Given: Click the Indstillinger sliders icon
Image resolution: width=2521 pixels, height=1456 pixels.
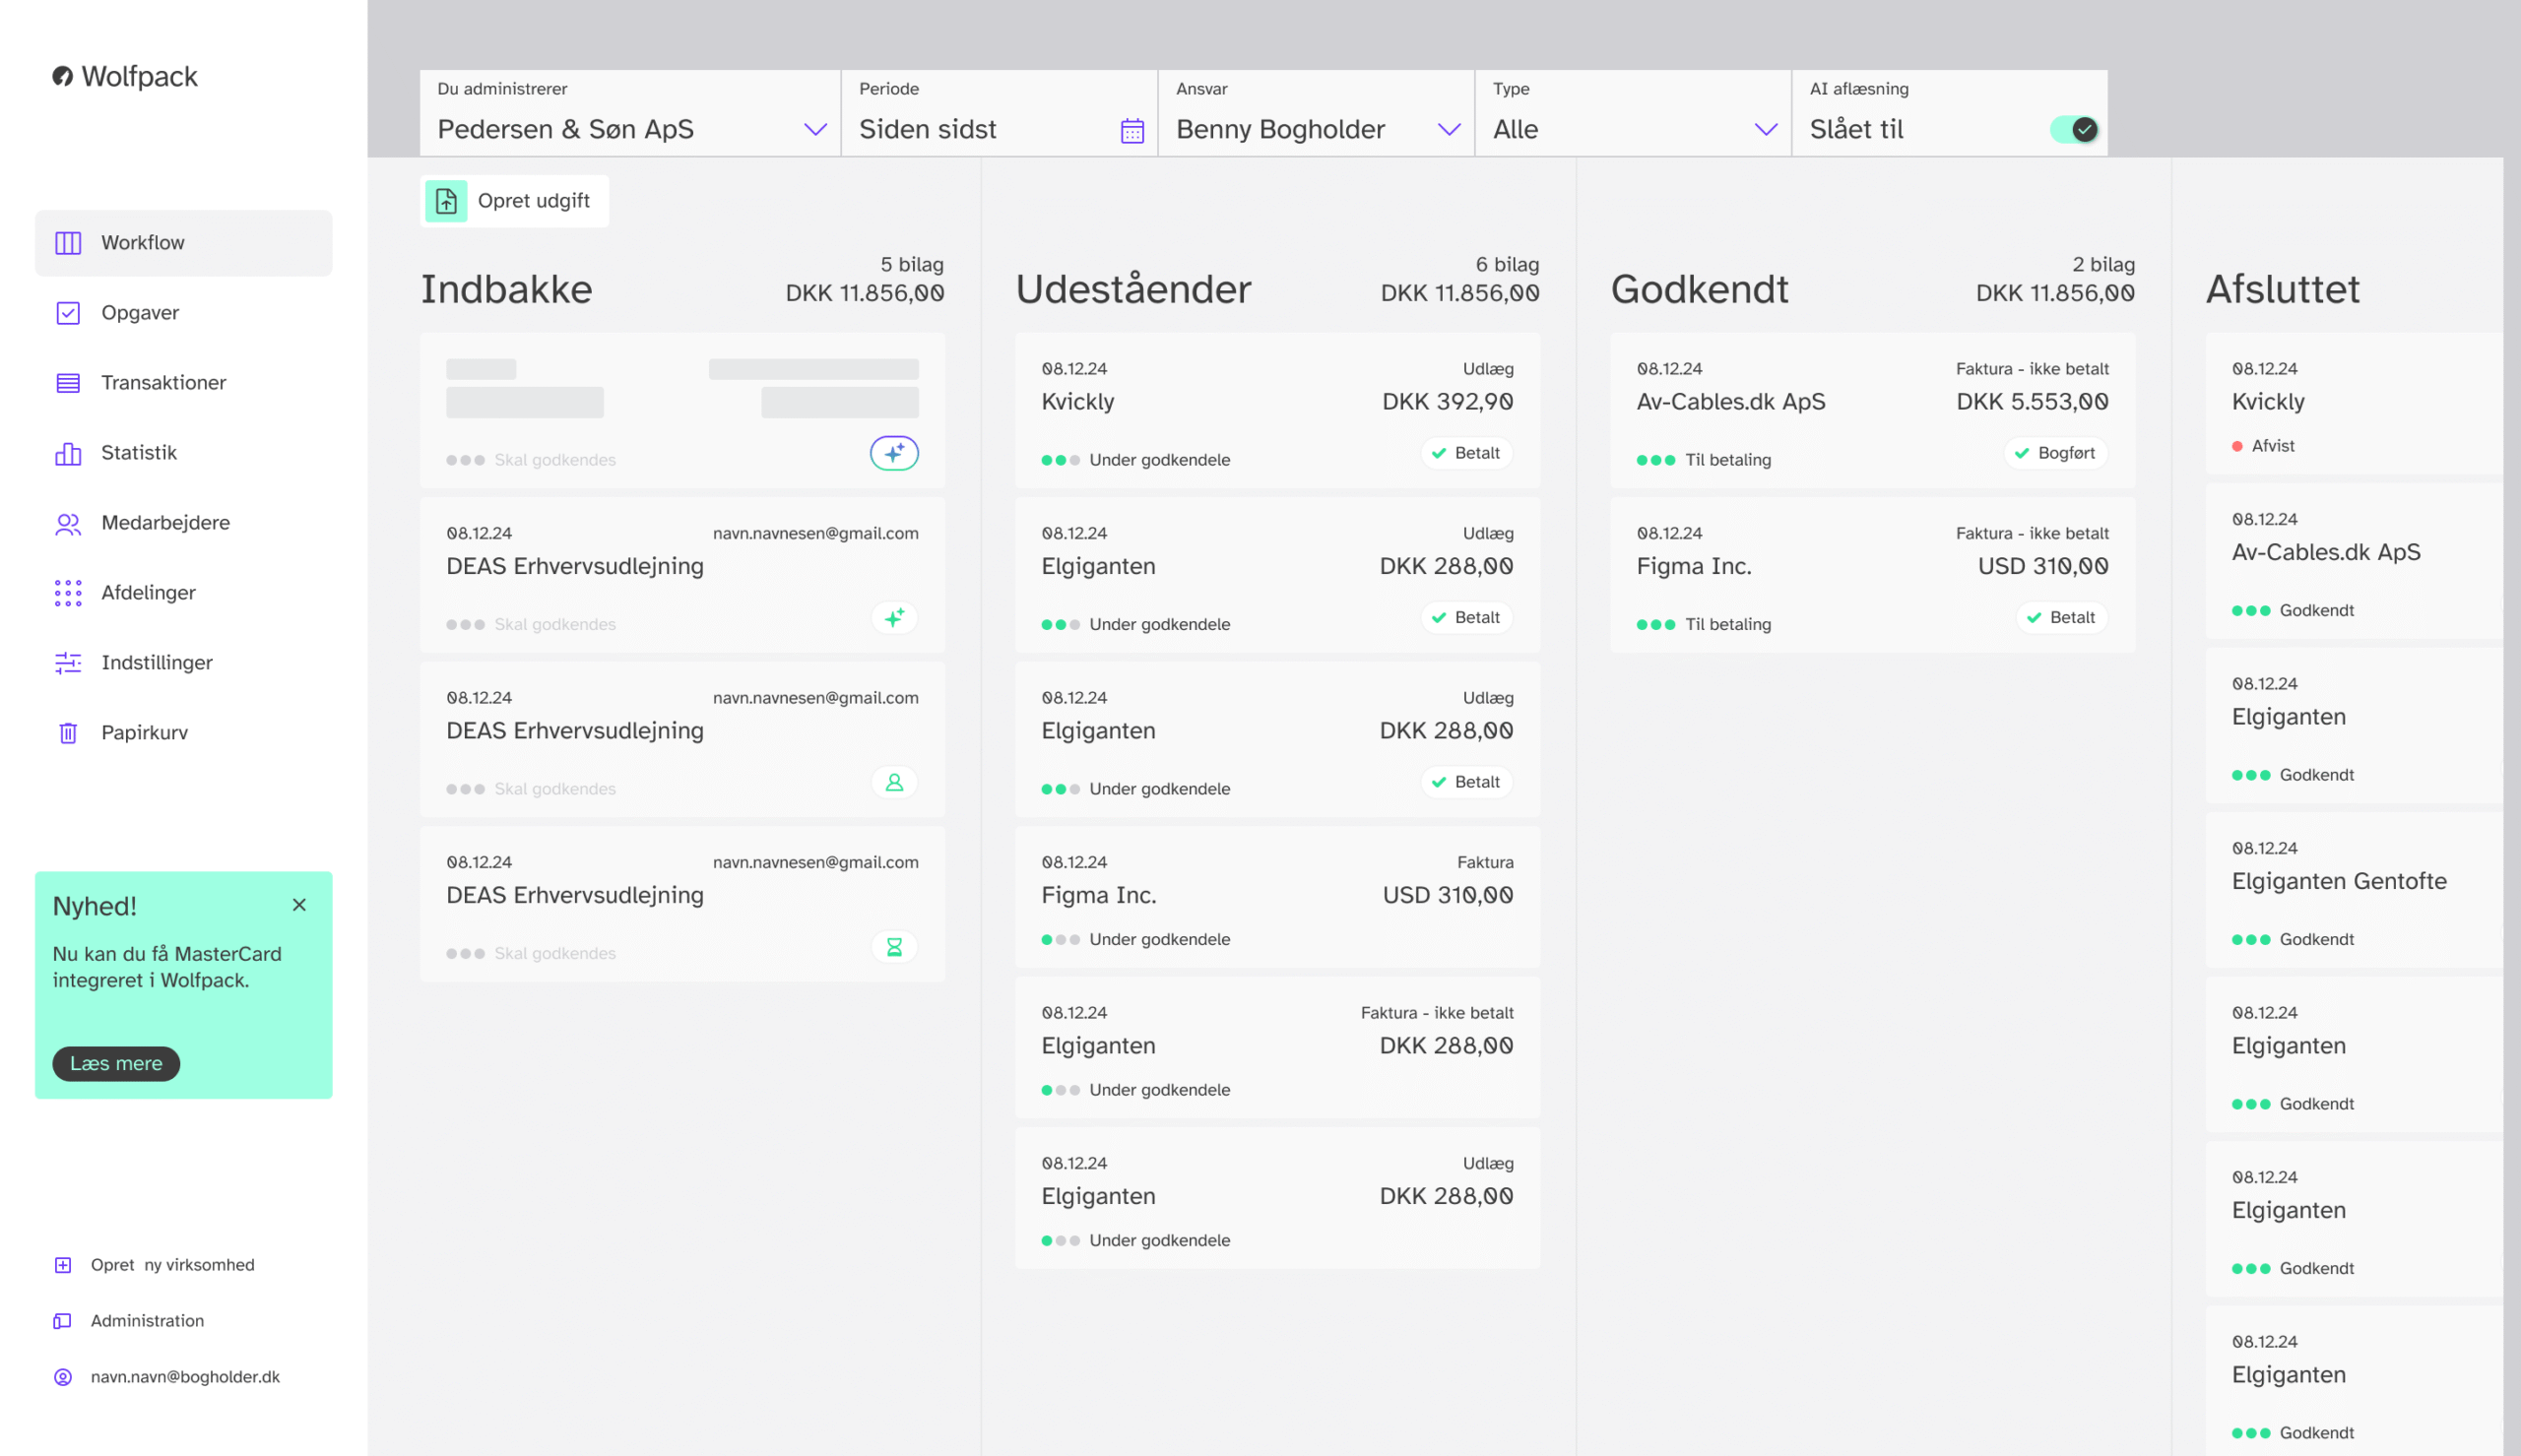Looking at the screenshot, I should (x=68, y=663).
